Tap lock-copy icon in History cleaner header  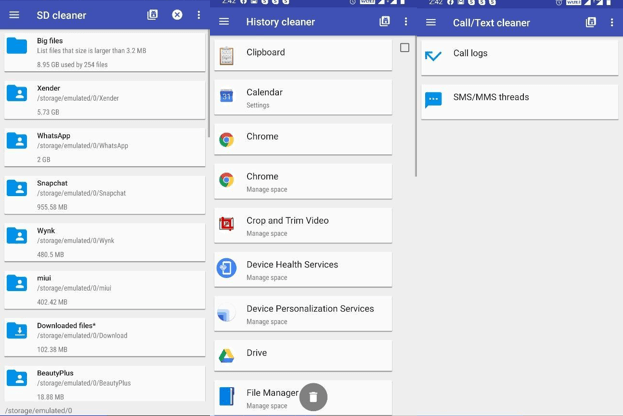click(x=385, y=21)
